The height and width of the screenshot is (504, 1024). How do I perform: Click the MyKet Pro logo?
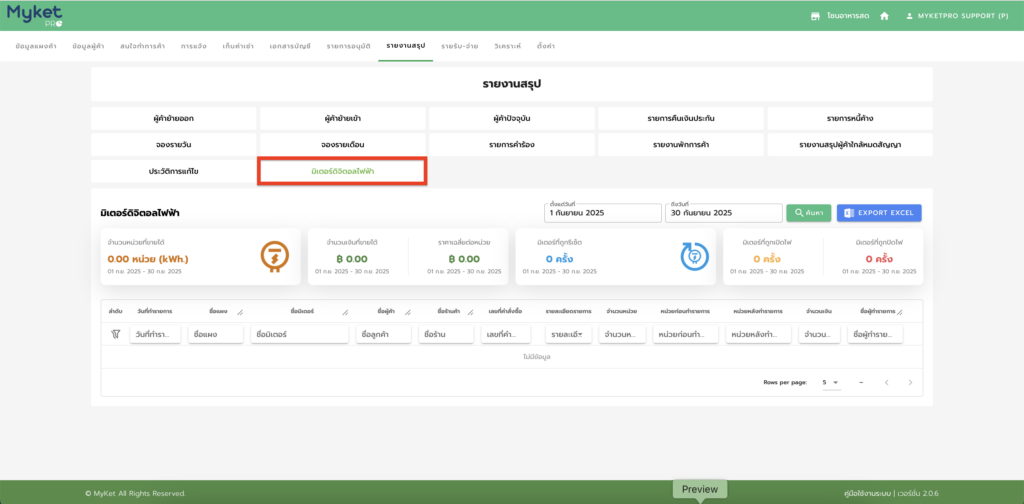(35, 15)
